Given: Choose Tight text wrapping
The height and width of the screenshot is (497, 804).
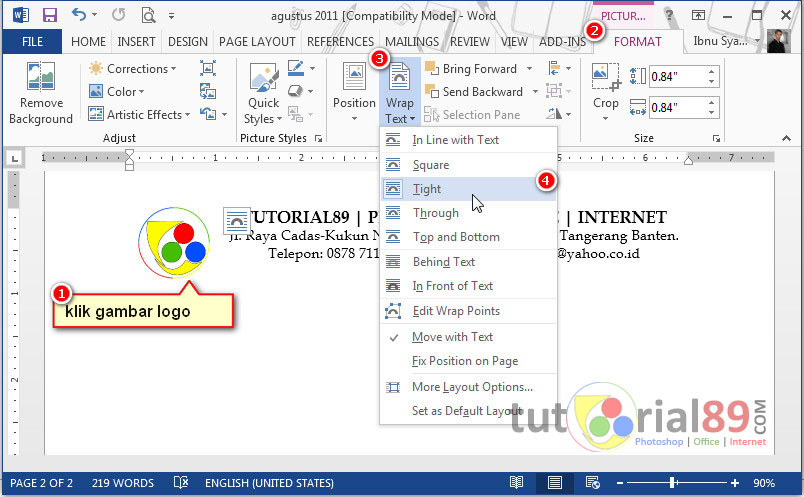Looking at the screenshot, I should point(468,189).
